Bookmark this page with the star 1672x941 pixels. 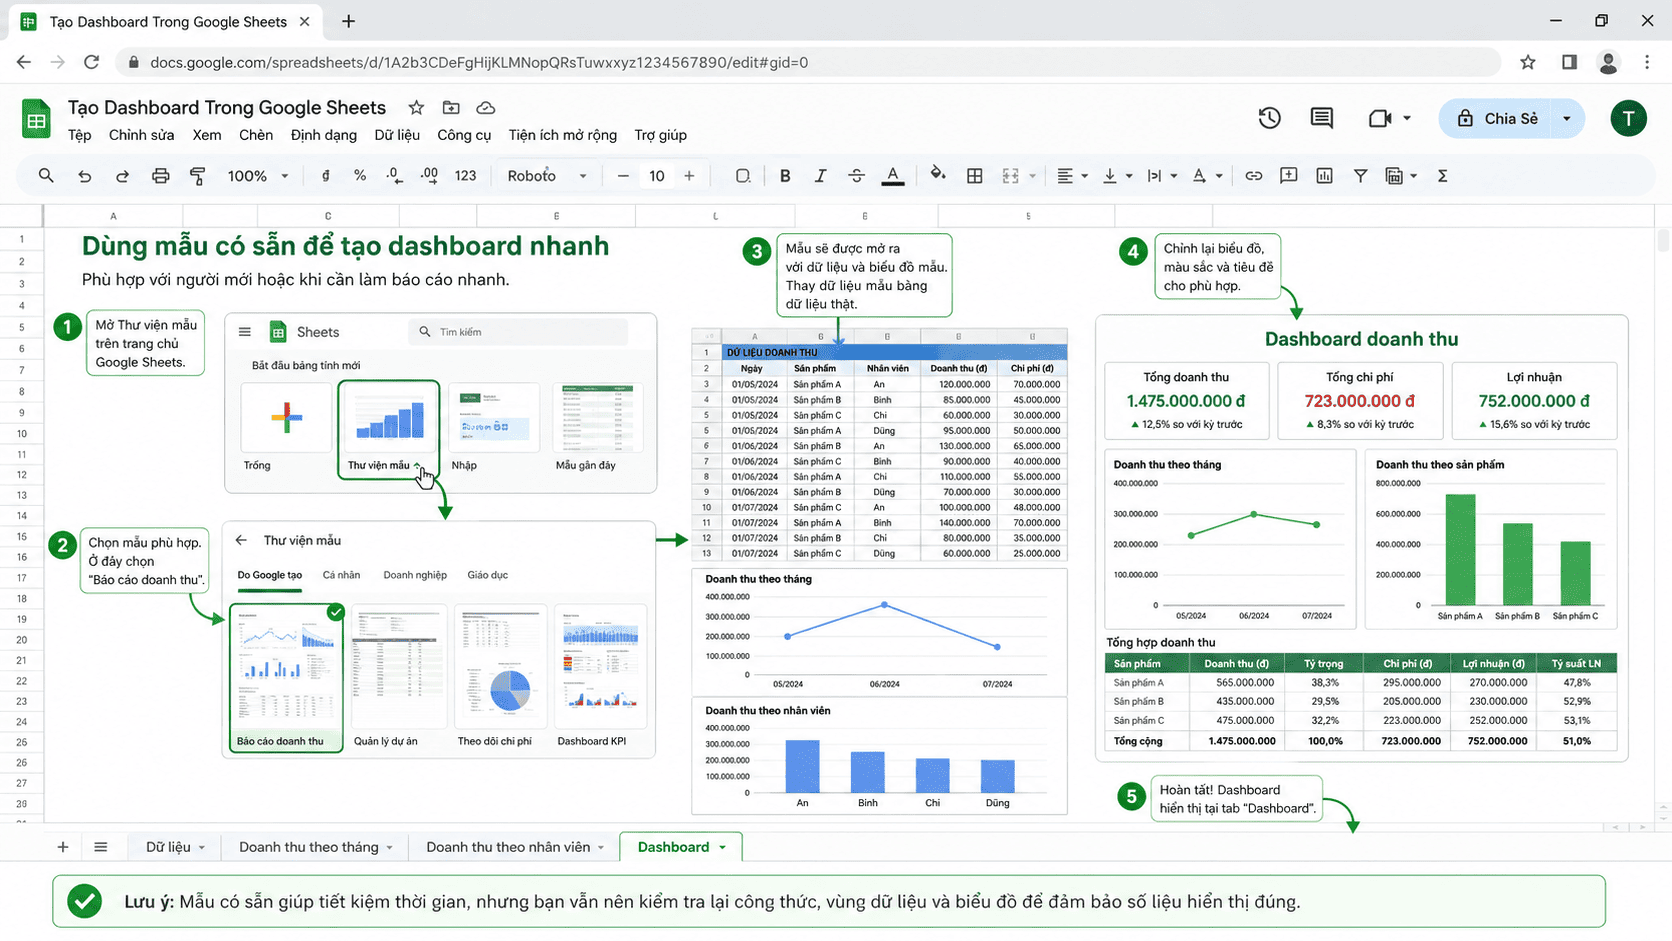[1528, 62]
